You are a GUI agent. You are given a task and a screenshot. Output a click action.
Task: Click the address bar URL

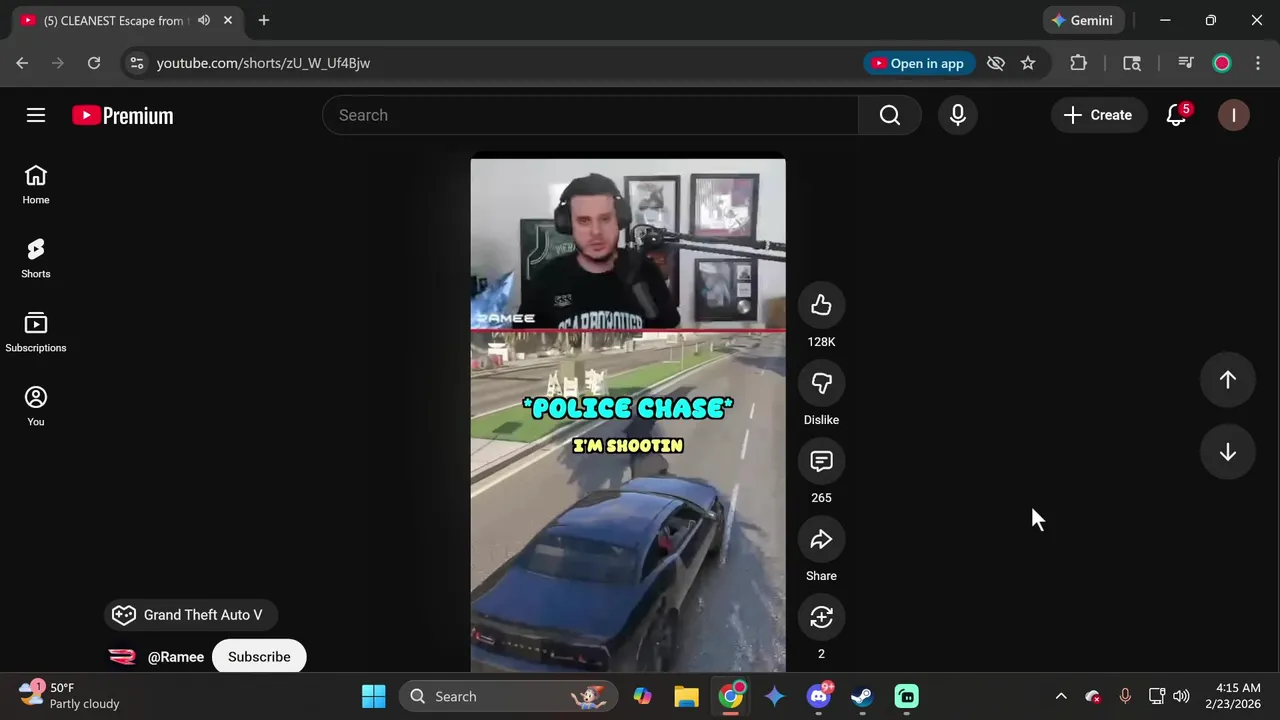click(263, 63)
